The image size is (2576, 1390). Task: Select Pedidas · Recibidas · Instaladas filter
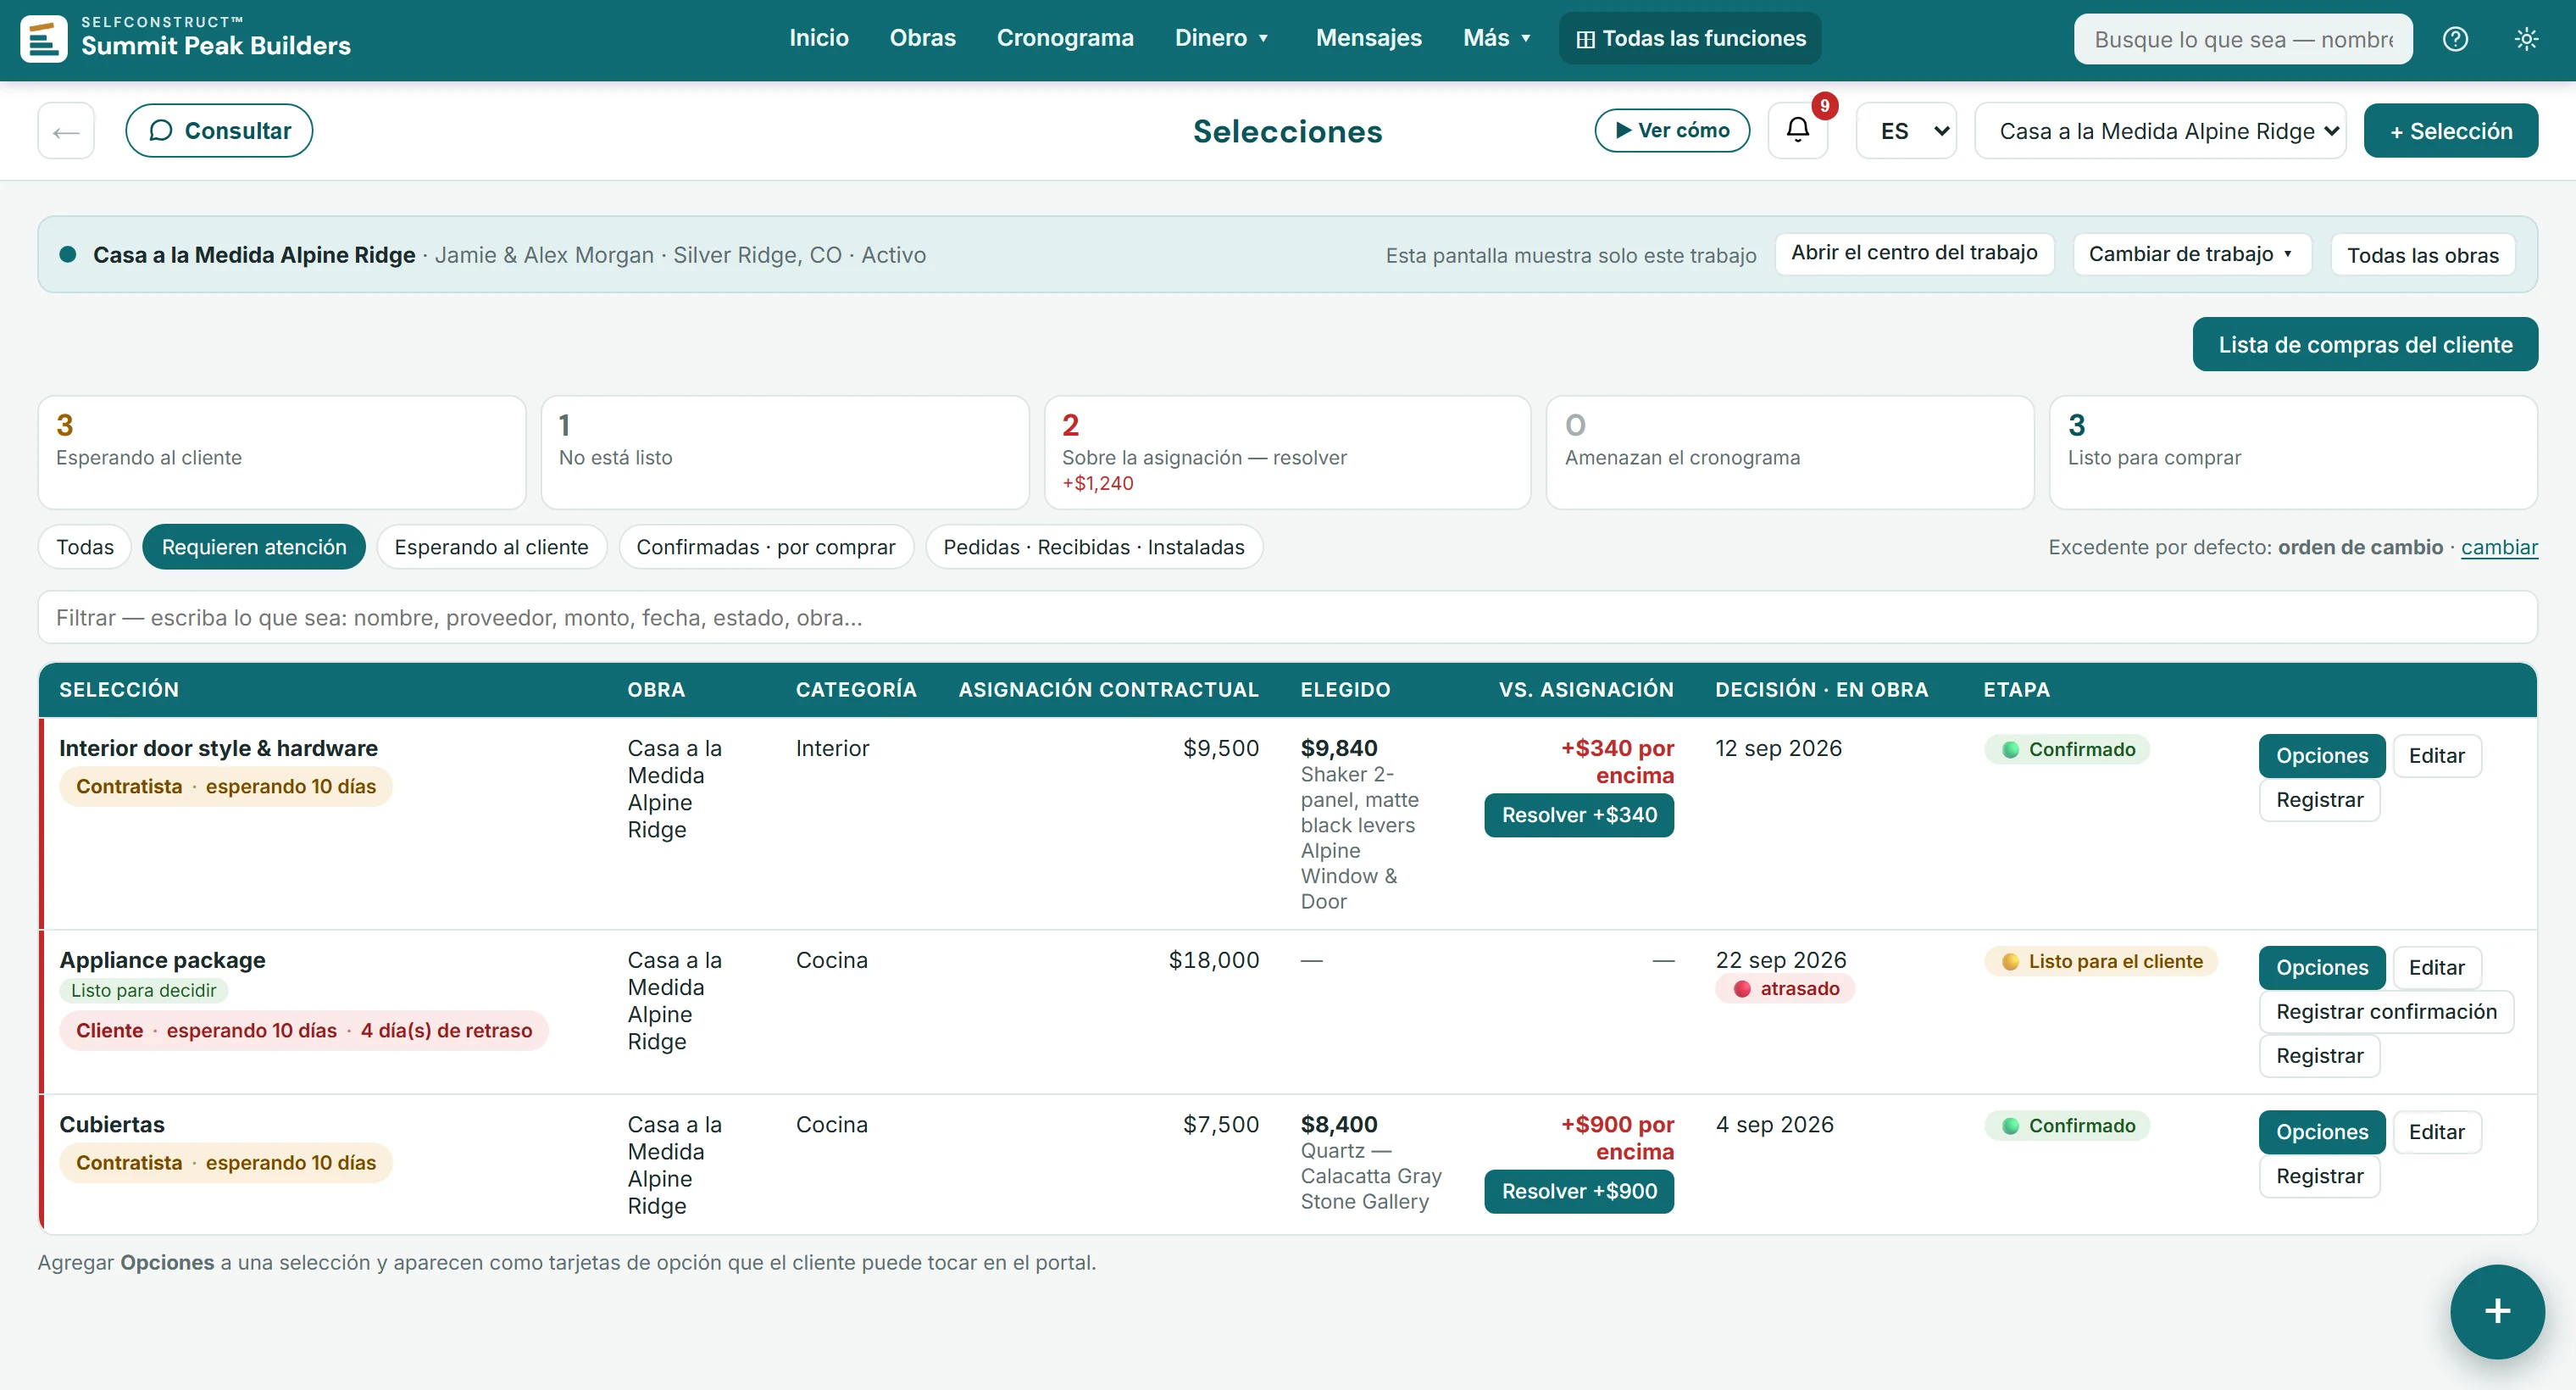[1094, 547]
